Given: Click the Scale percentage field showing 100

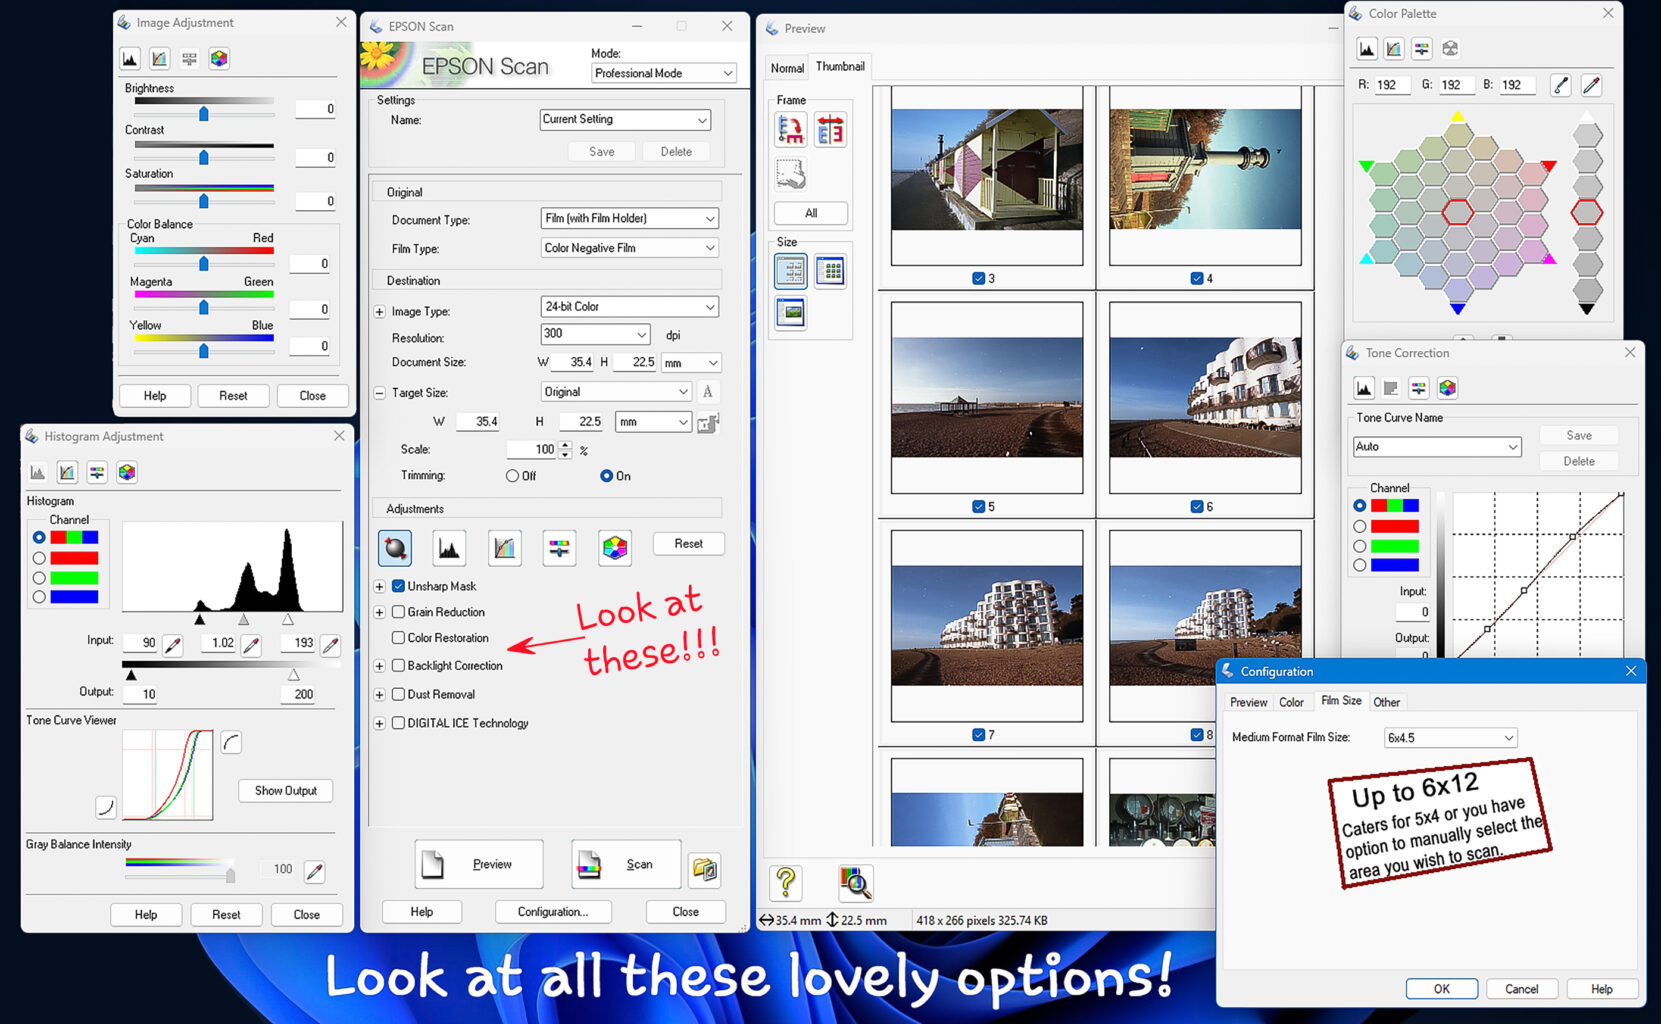Looking at the screenshot, I should [532, 450].
